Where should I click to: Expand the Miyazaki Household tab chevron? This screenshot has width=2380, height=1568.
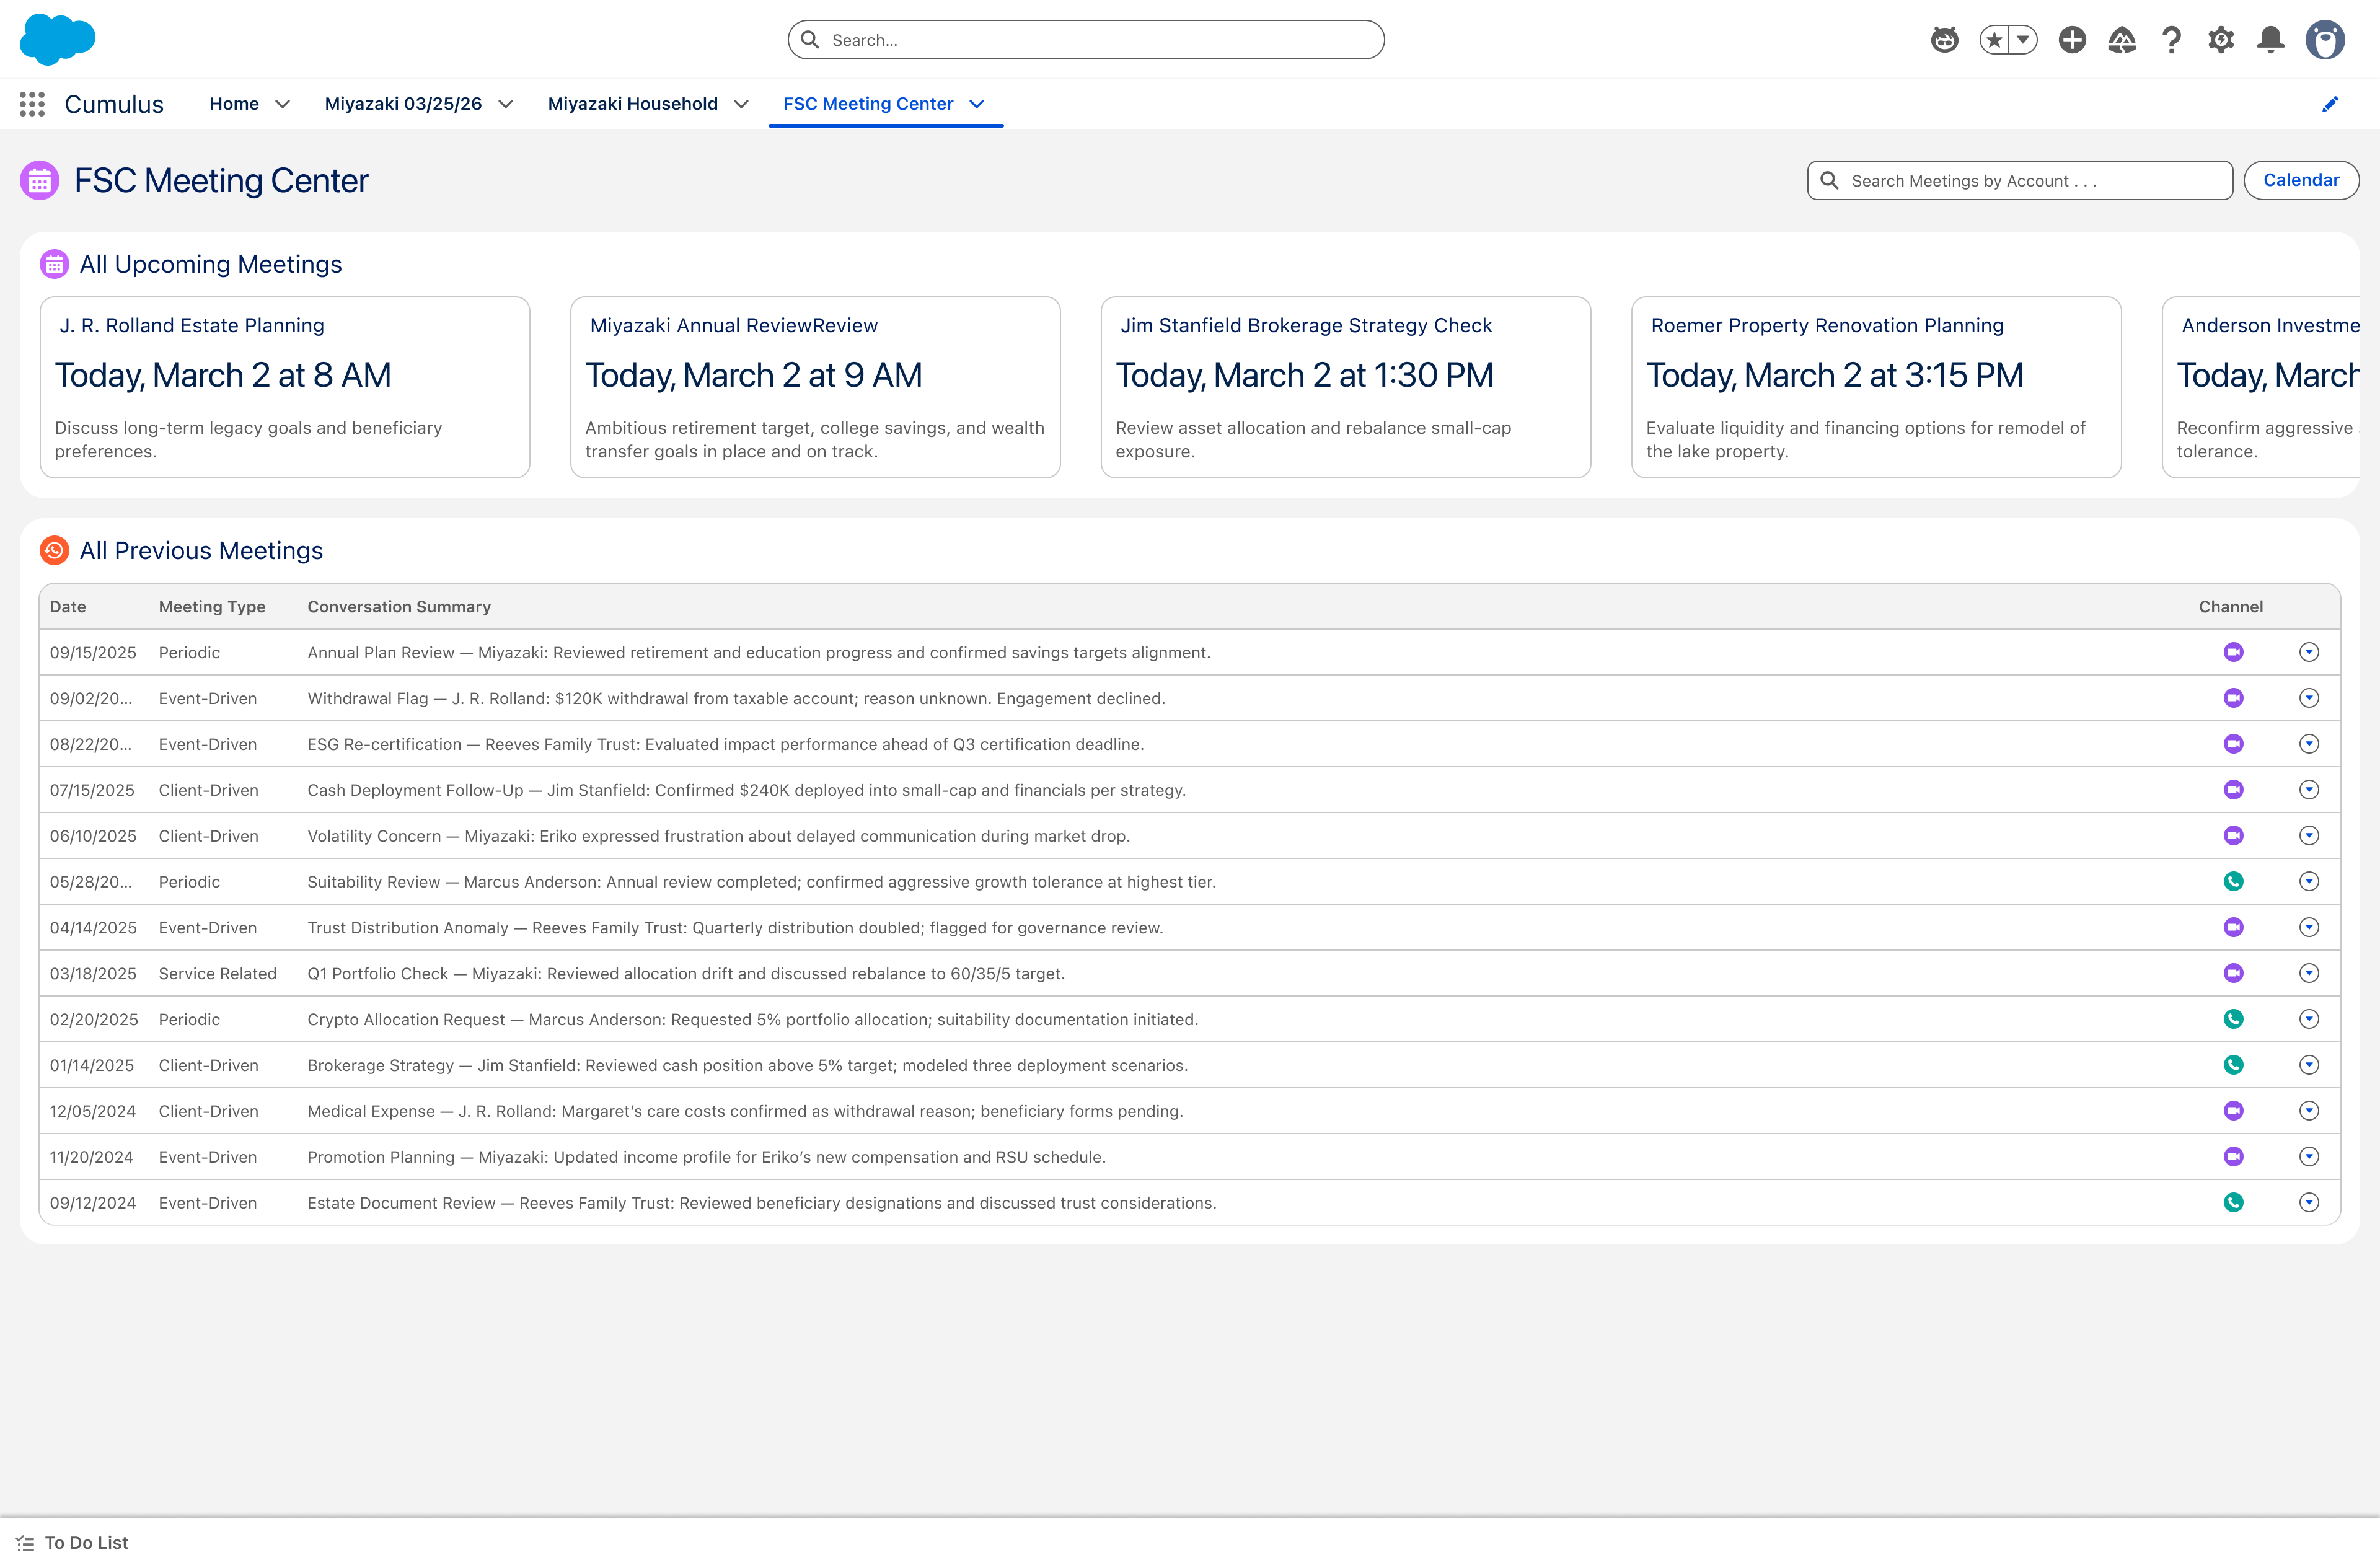741,104
